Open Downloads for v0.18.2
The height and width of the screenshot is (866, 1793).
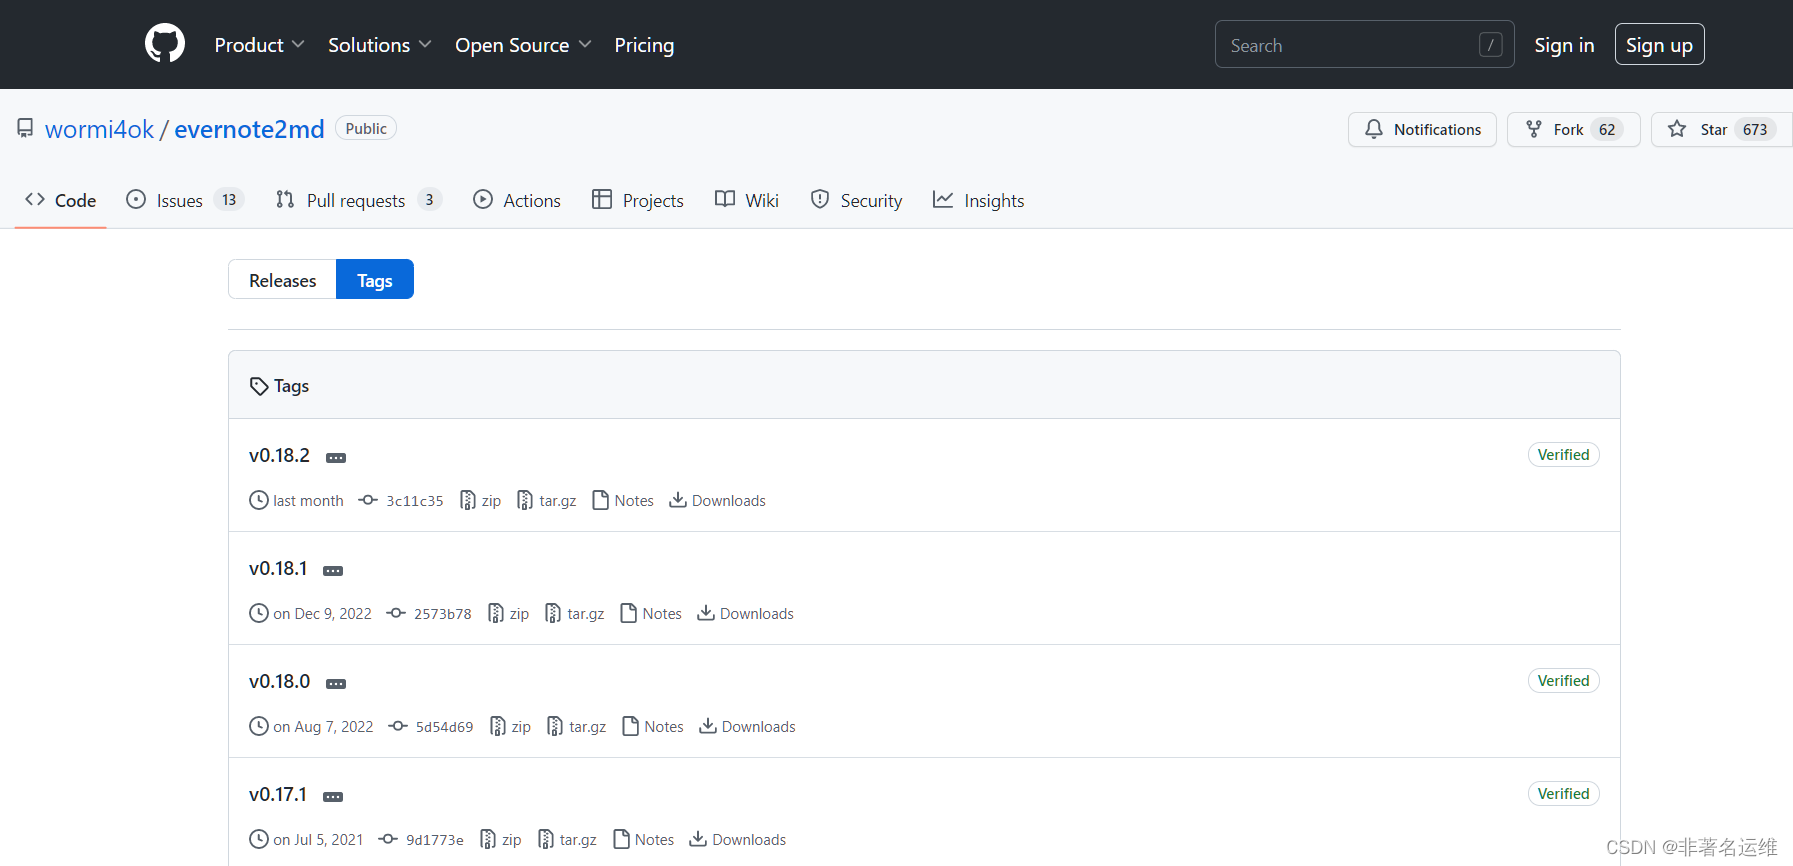coord(718,501)
